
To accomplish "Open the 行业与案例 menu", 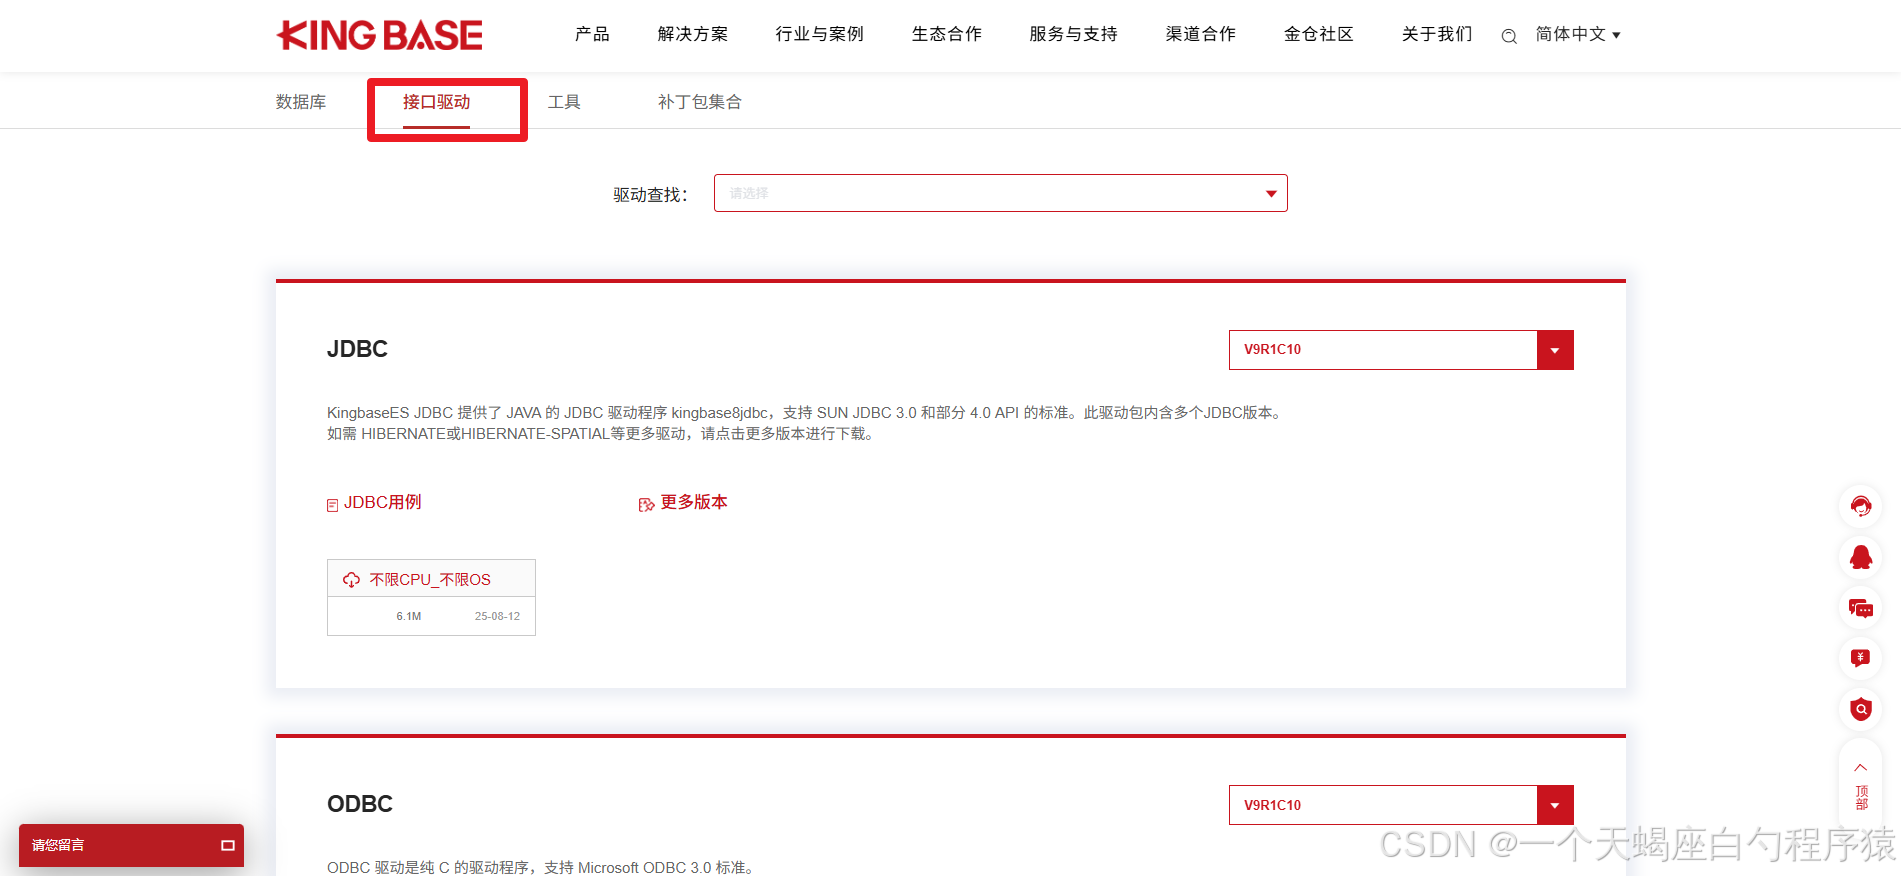I will 820,35.
